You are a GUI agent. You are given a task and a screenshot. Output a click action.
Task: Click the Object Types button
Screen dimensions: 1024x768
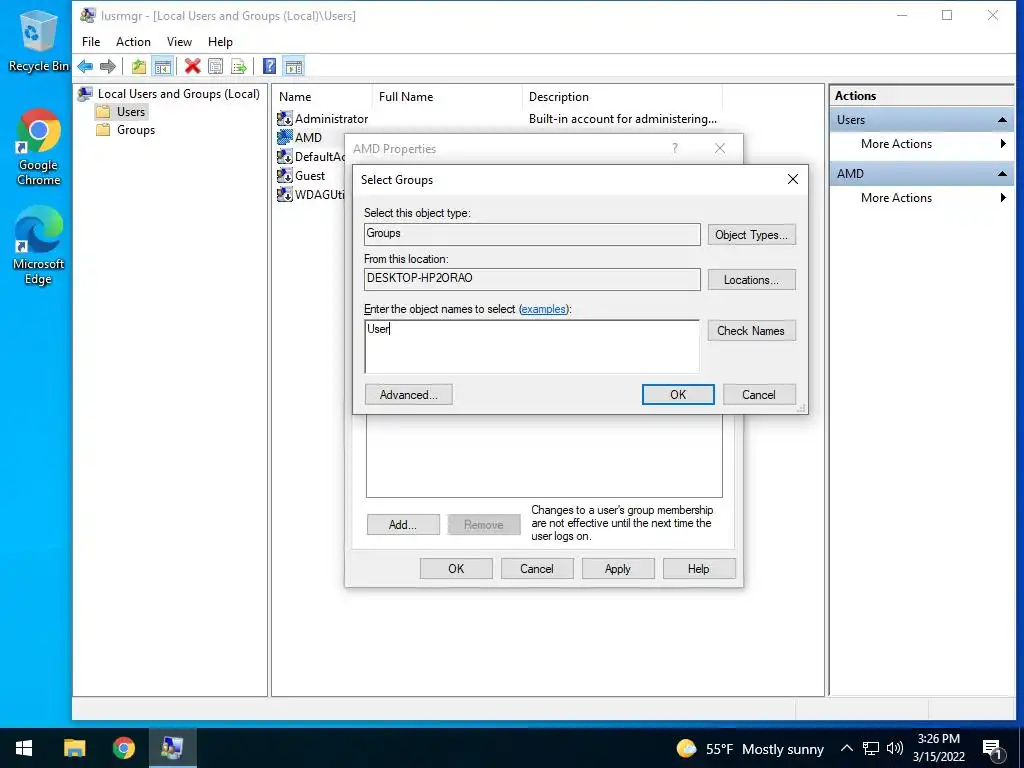tap(752, 234)
